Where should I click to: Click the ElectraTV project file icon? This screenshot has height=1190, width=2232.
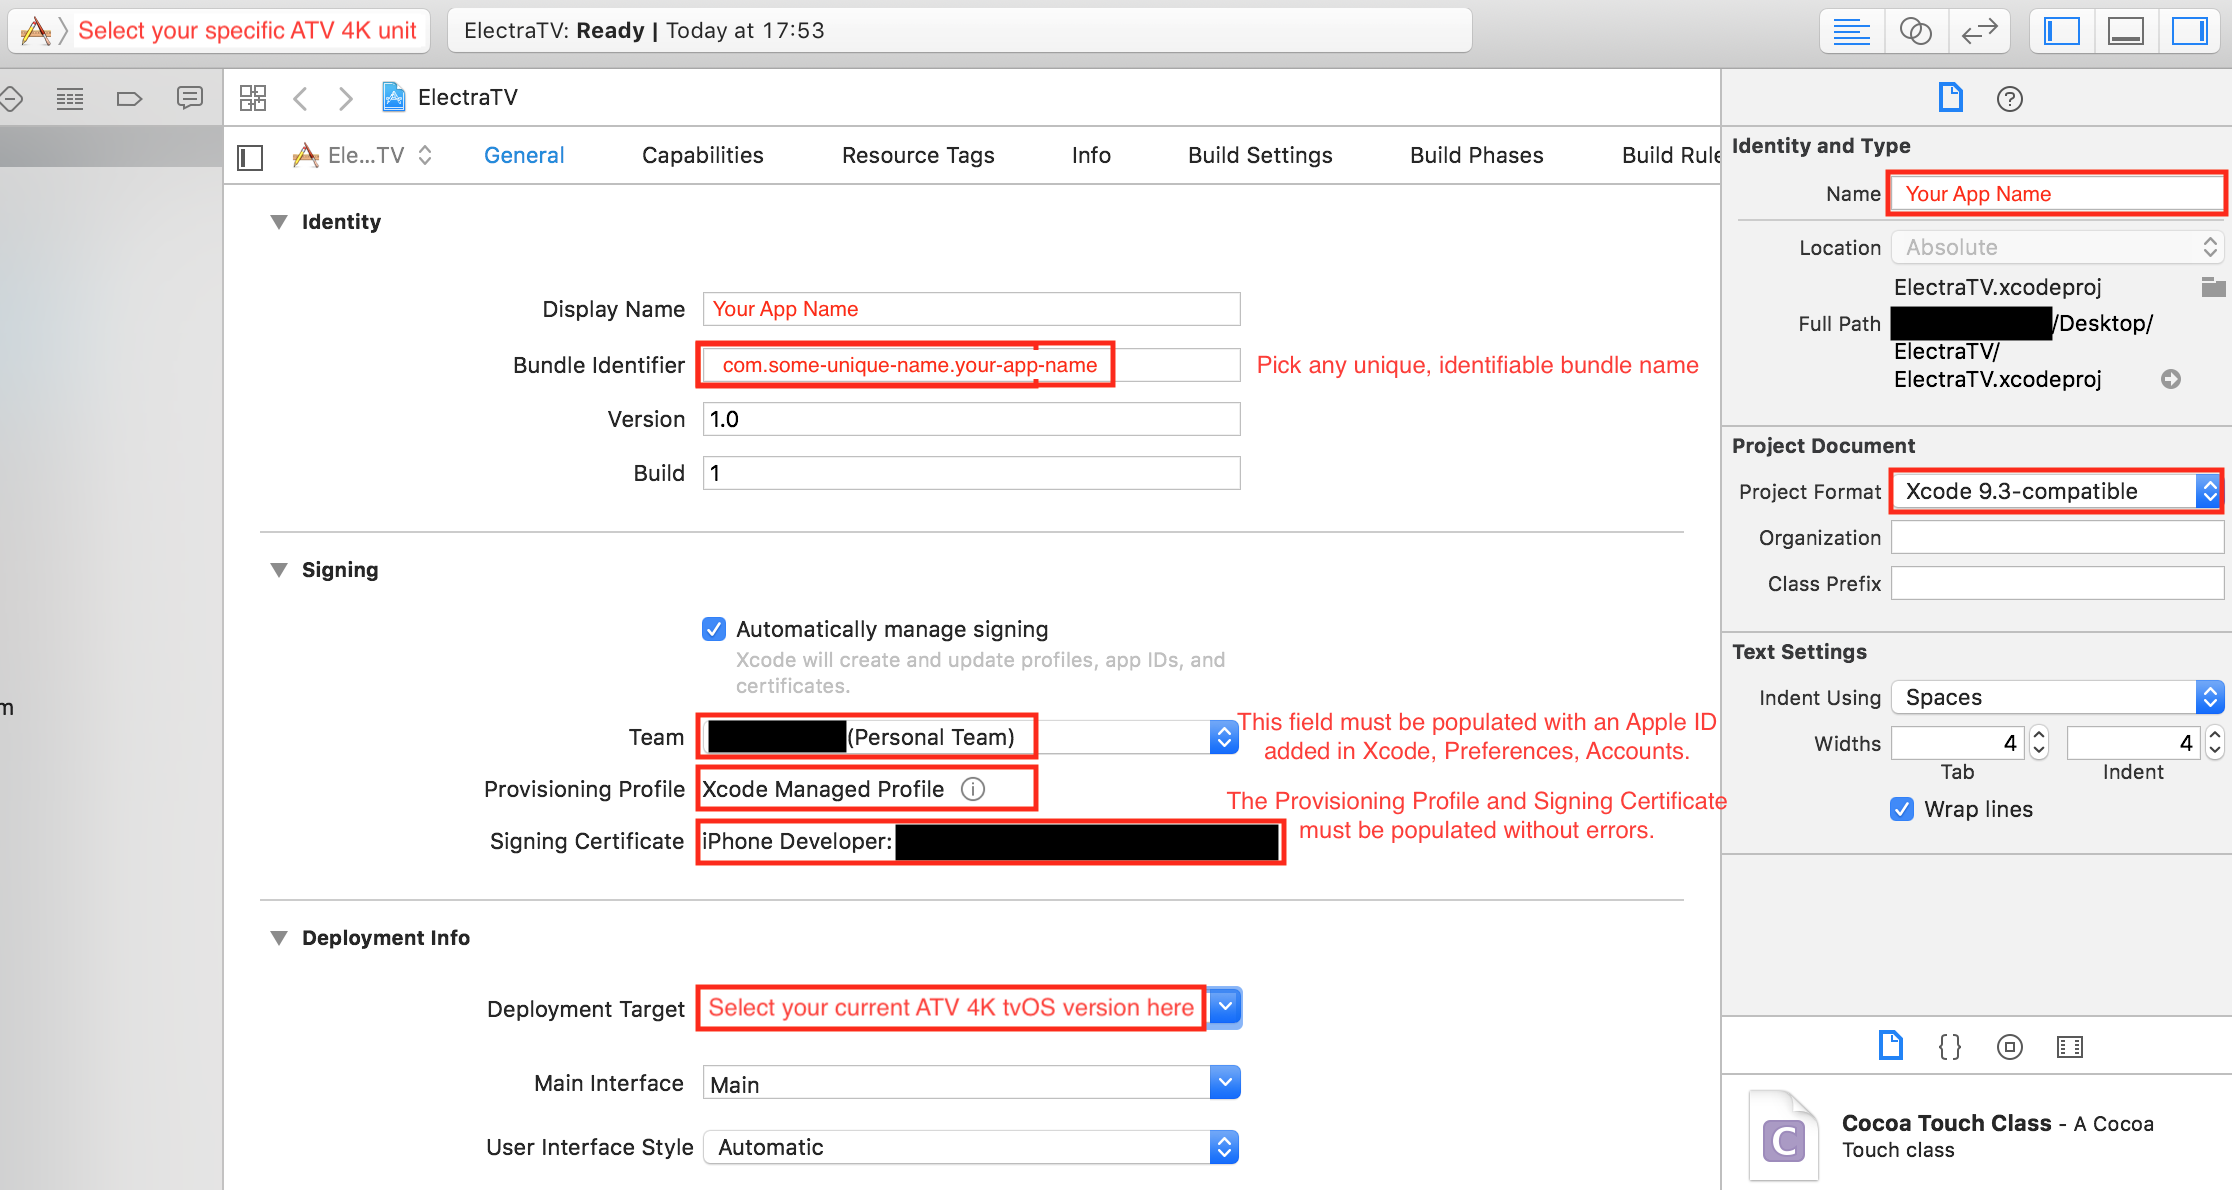click(x=394, y=97)
